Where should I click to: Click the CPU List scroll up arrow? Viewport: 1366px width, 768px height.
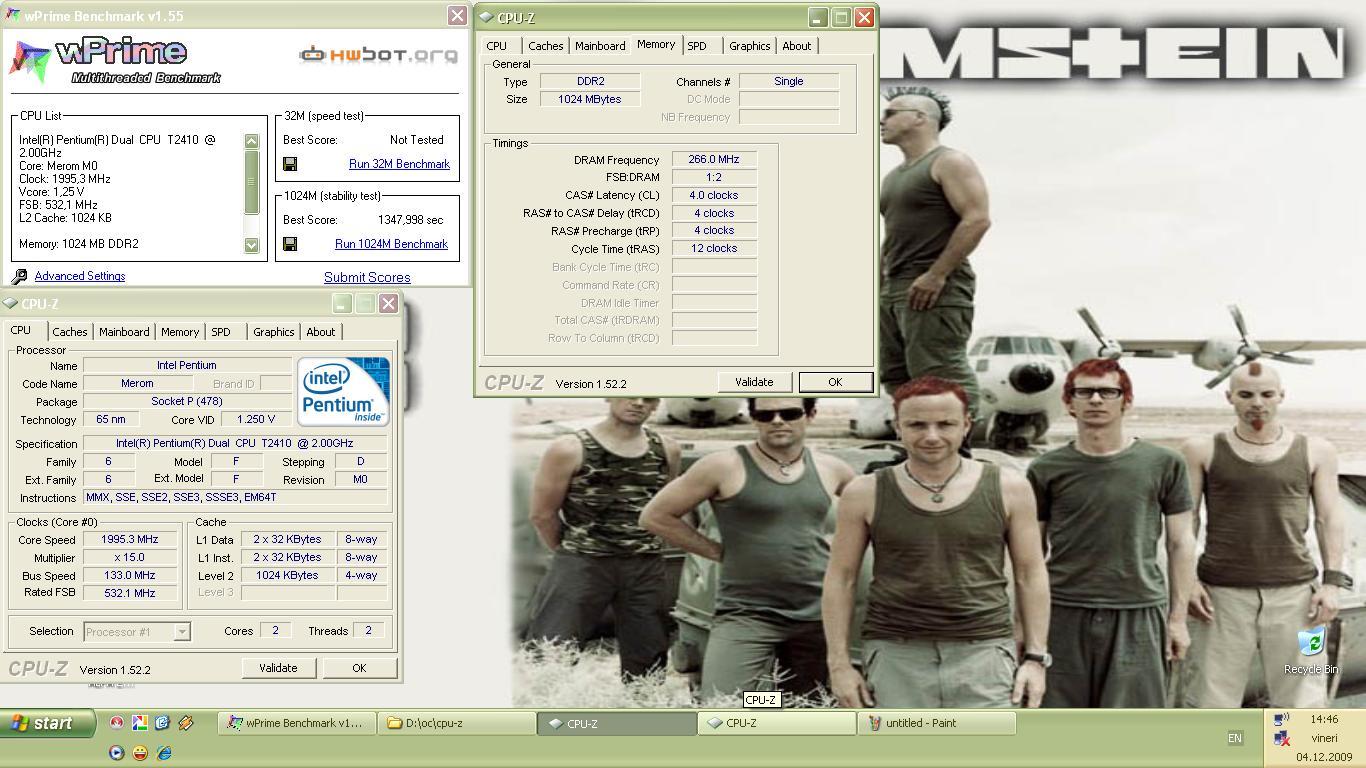click(x=251, y=141)
